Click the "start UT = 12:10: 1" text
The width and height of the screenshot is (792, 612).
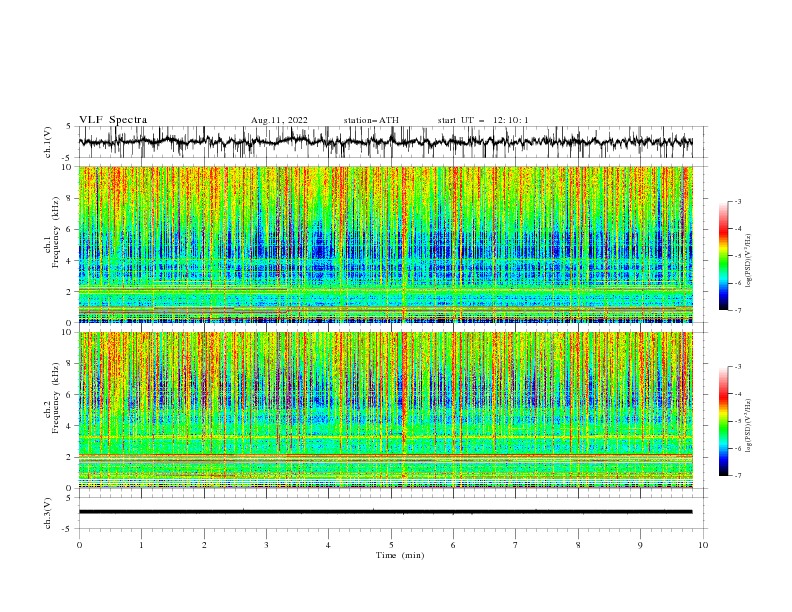[x=483, y=120]
